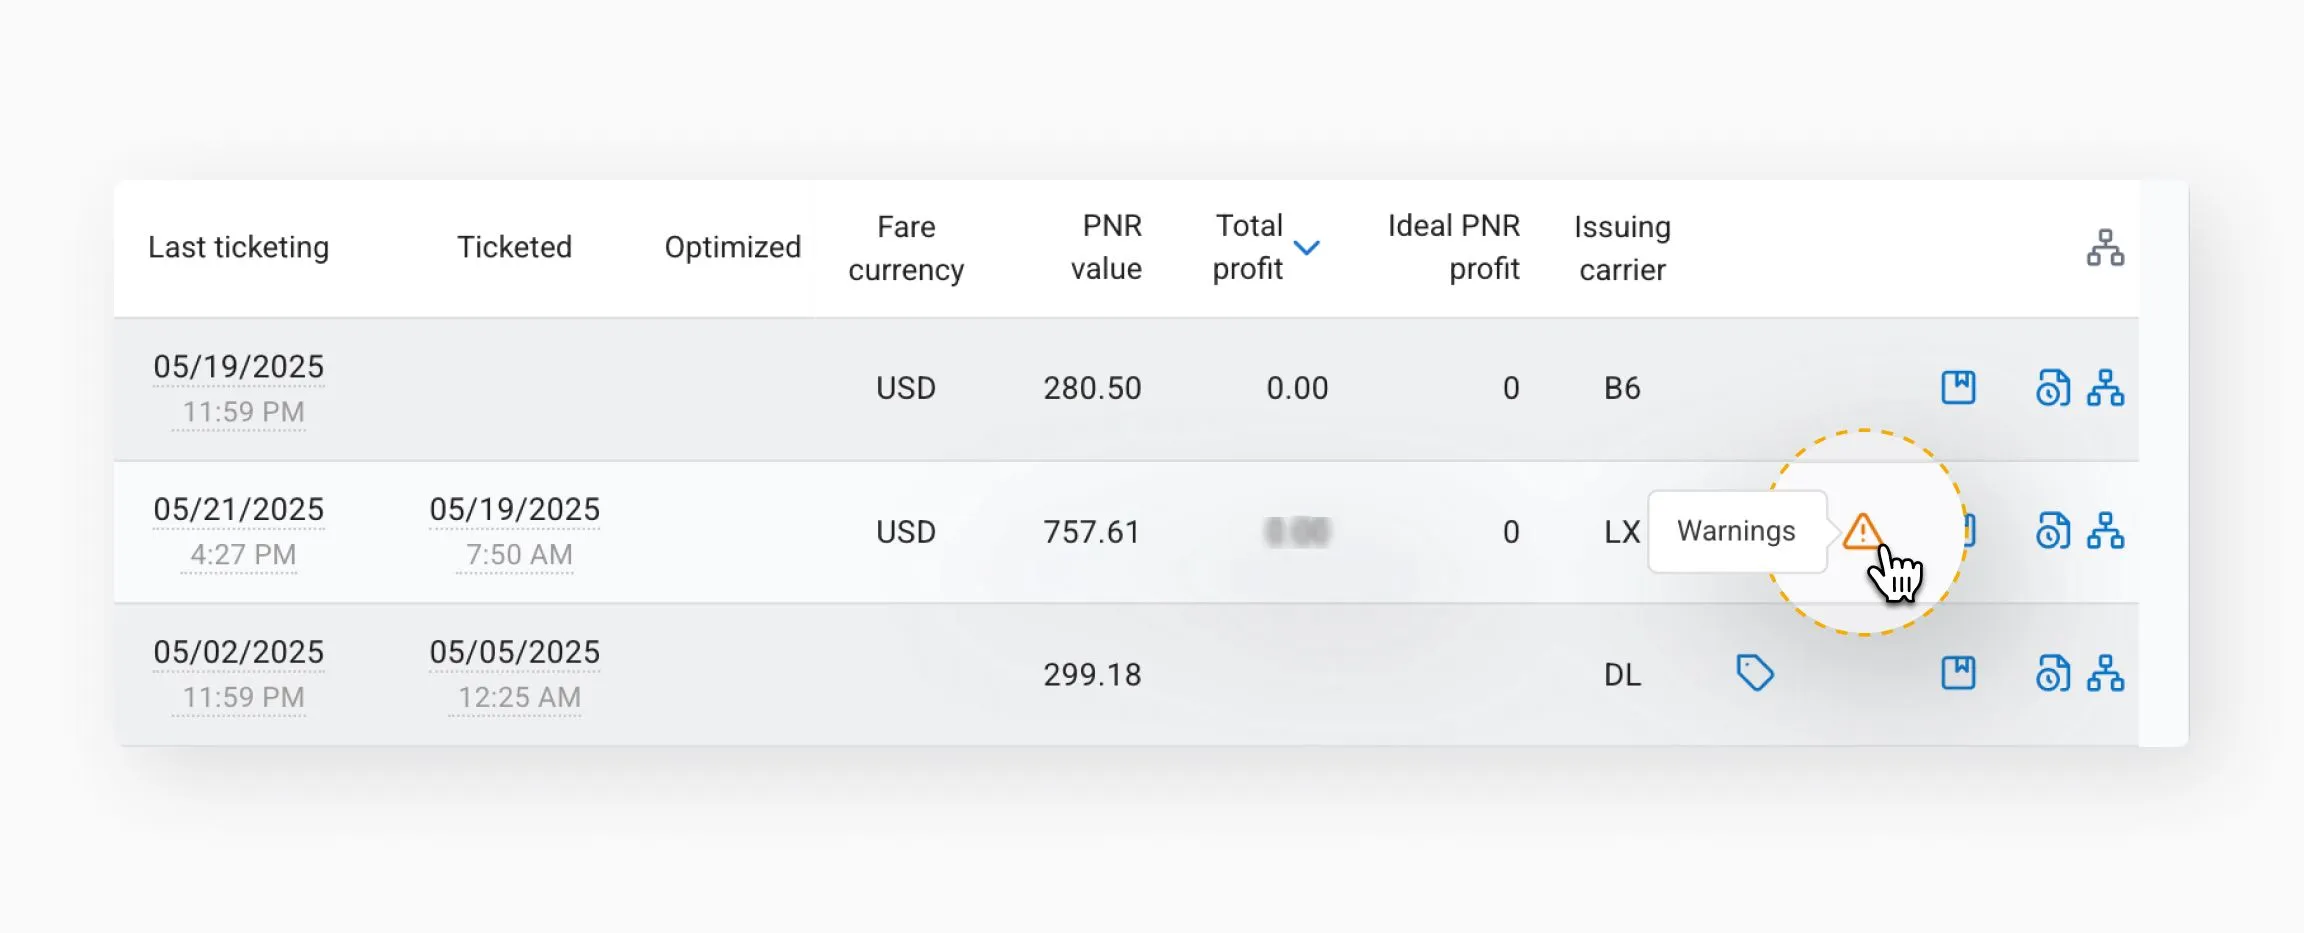Open the history clock icon in the LX row
This screenshot has height=933, width=2304.
(x=2052, y=531)
